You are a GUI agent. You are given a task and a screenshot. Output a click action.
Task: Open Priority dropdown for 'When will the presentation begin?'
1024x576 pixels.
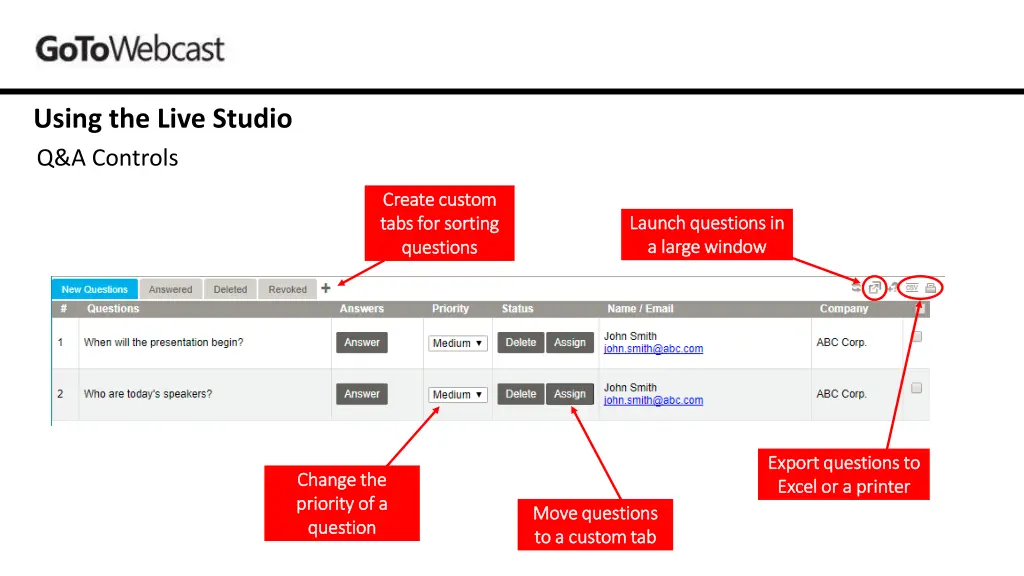[458, 343]
